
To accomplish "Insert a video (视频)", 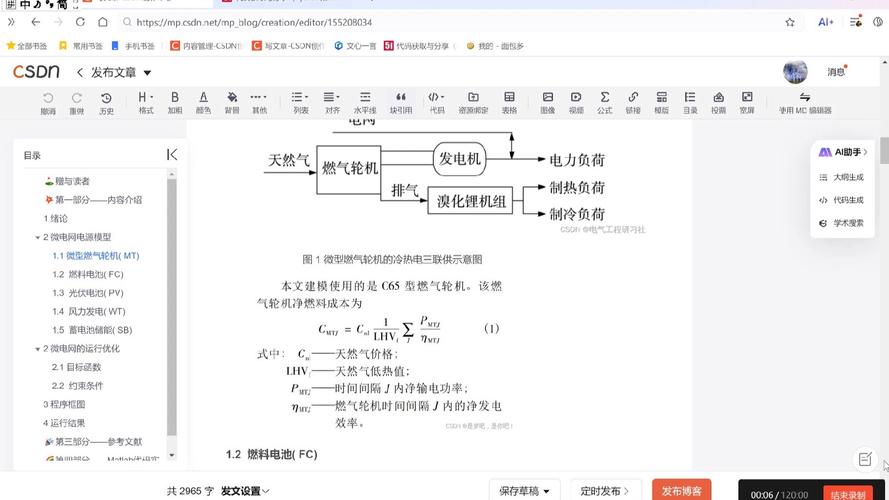I will click(576, 103).
